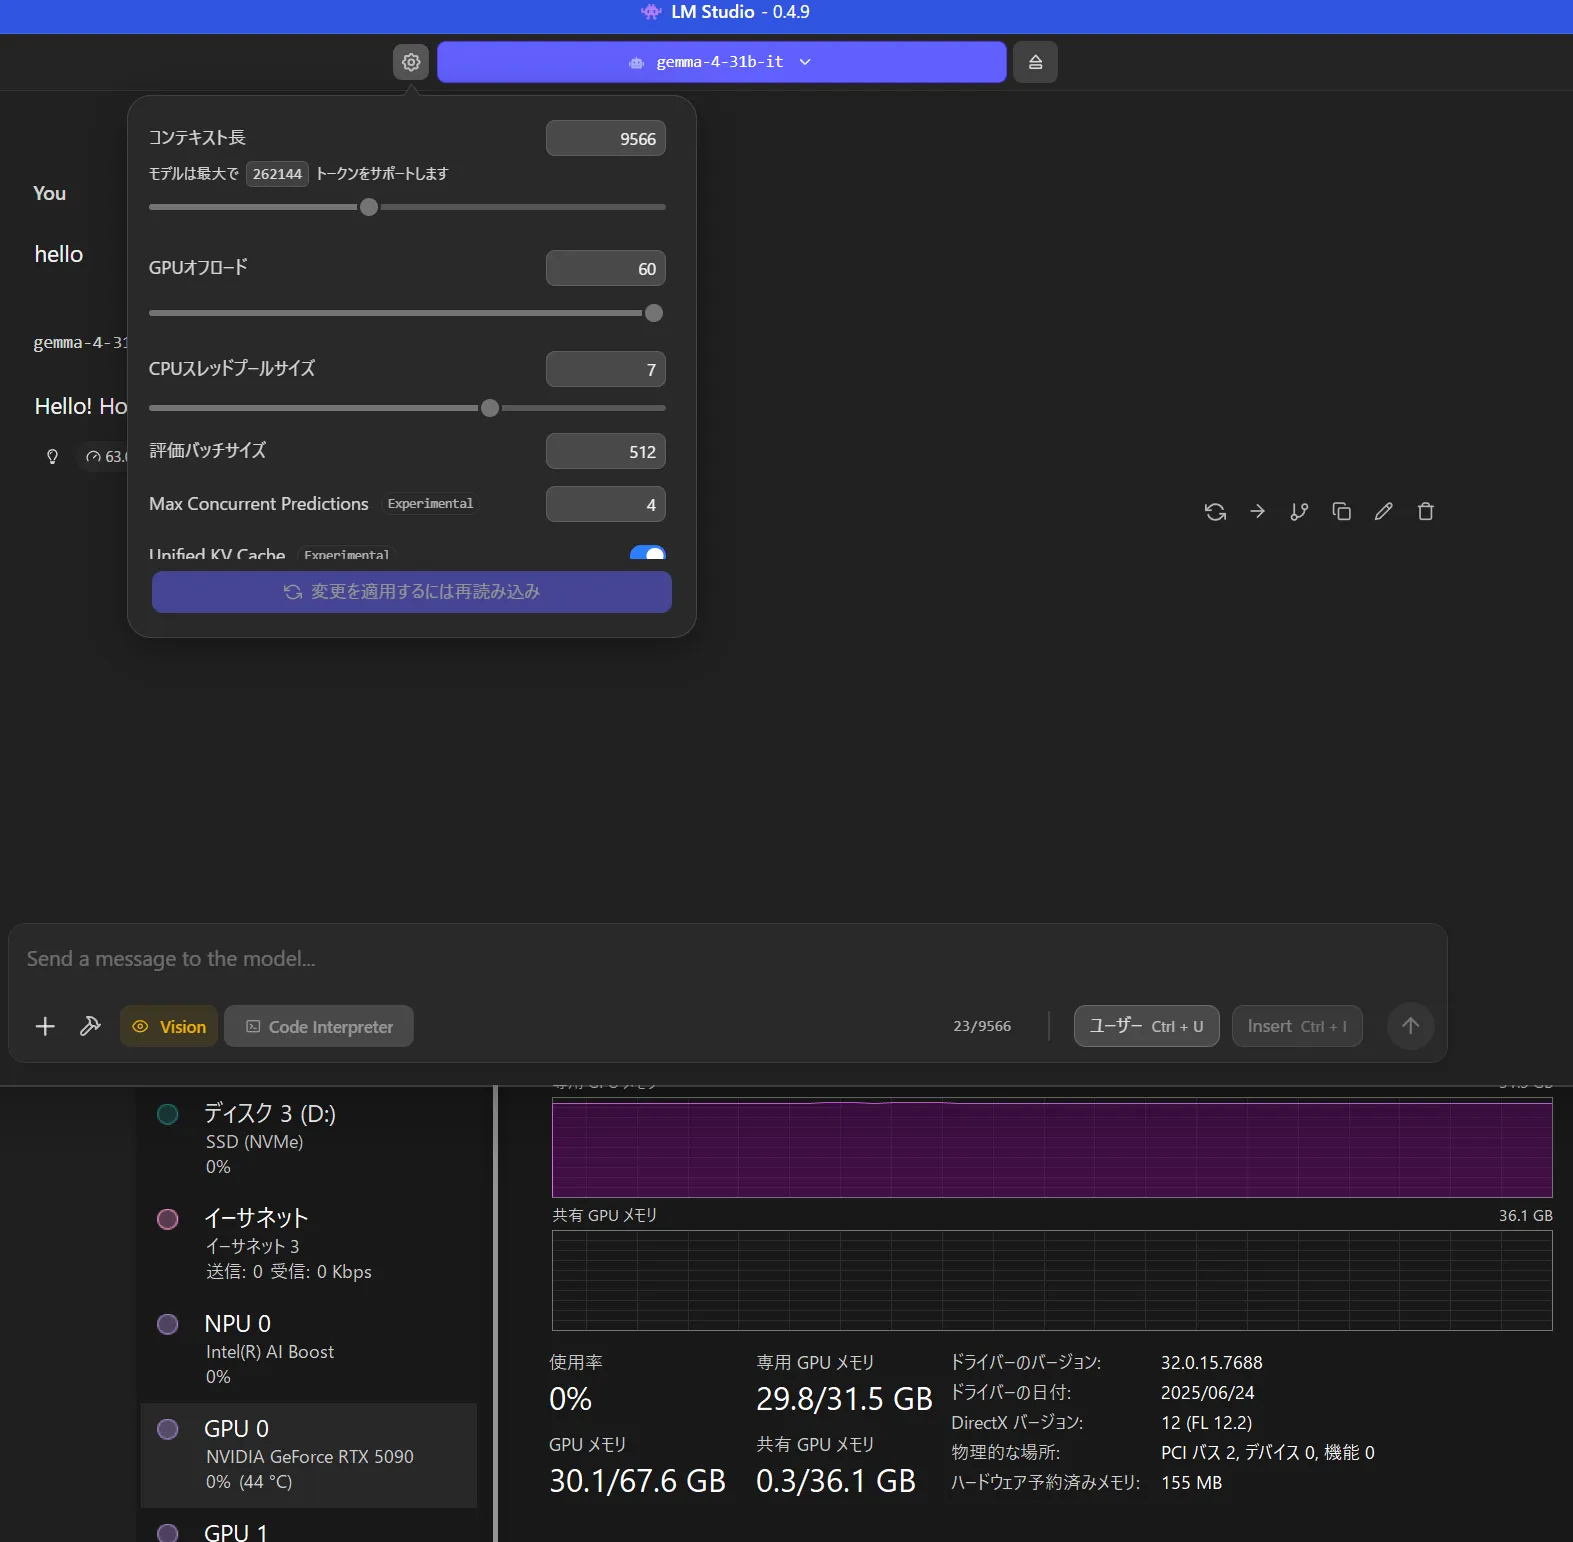The image size is (1573, 1542).
Task: Eject the loaded gemma model
Action: [1035, 62]
